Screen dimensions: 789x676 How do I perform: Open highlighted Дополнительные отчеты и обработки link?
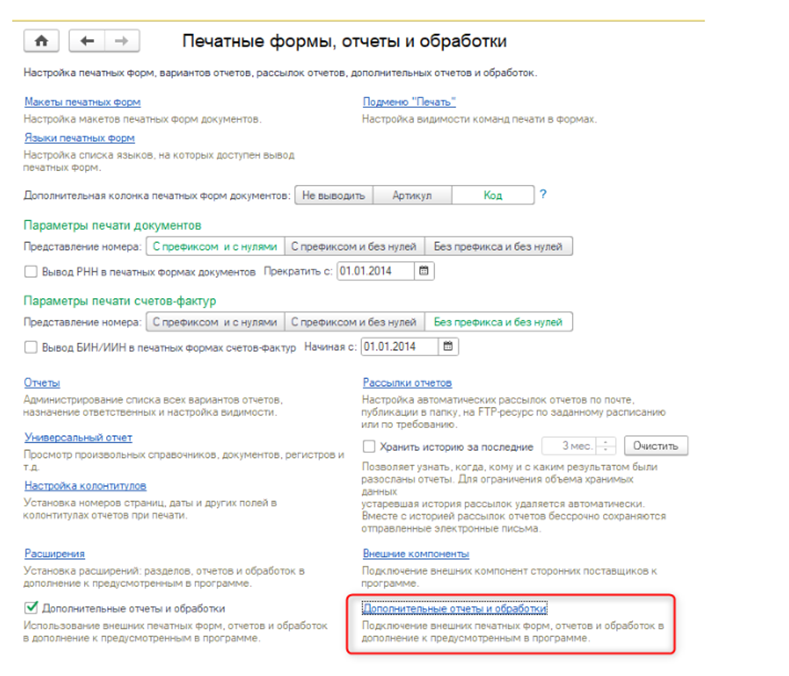[x=454, y=608]
